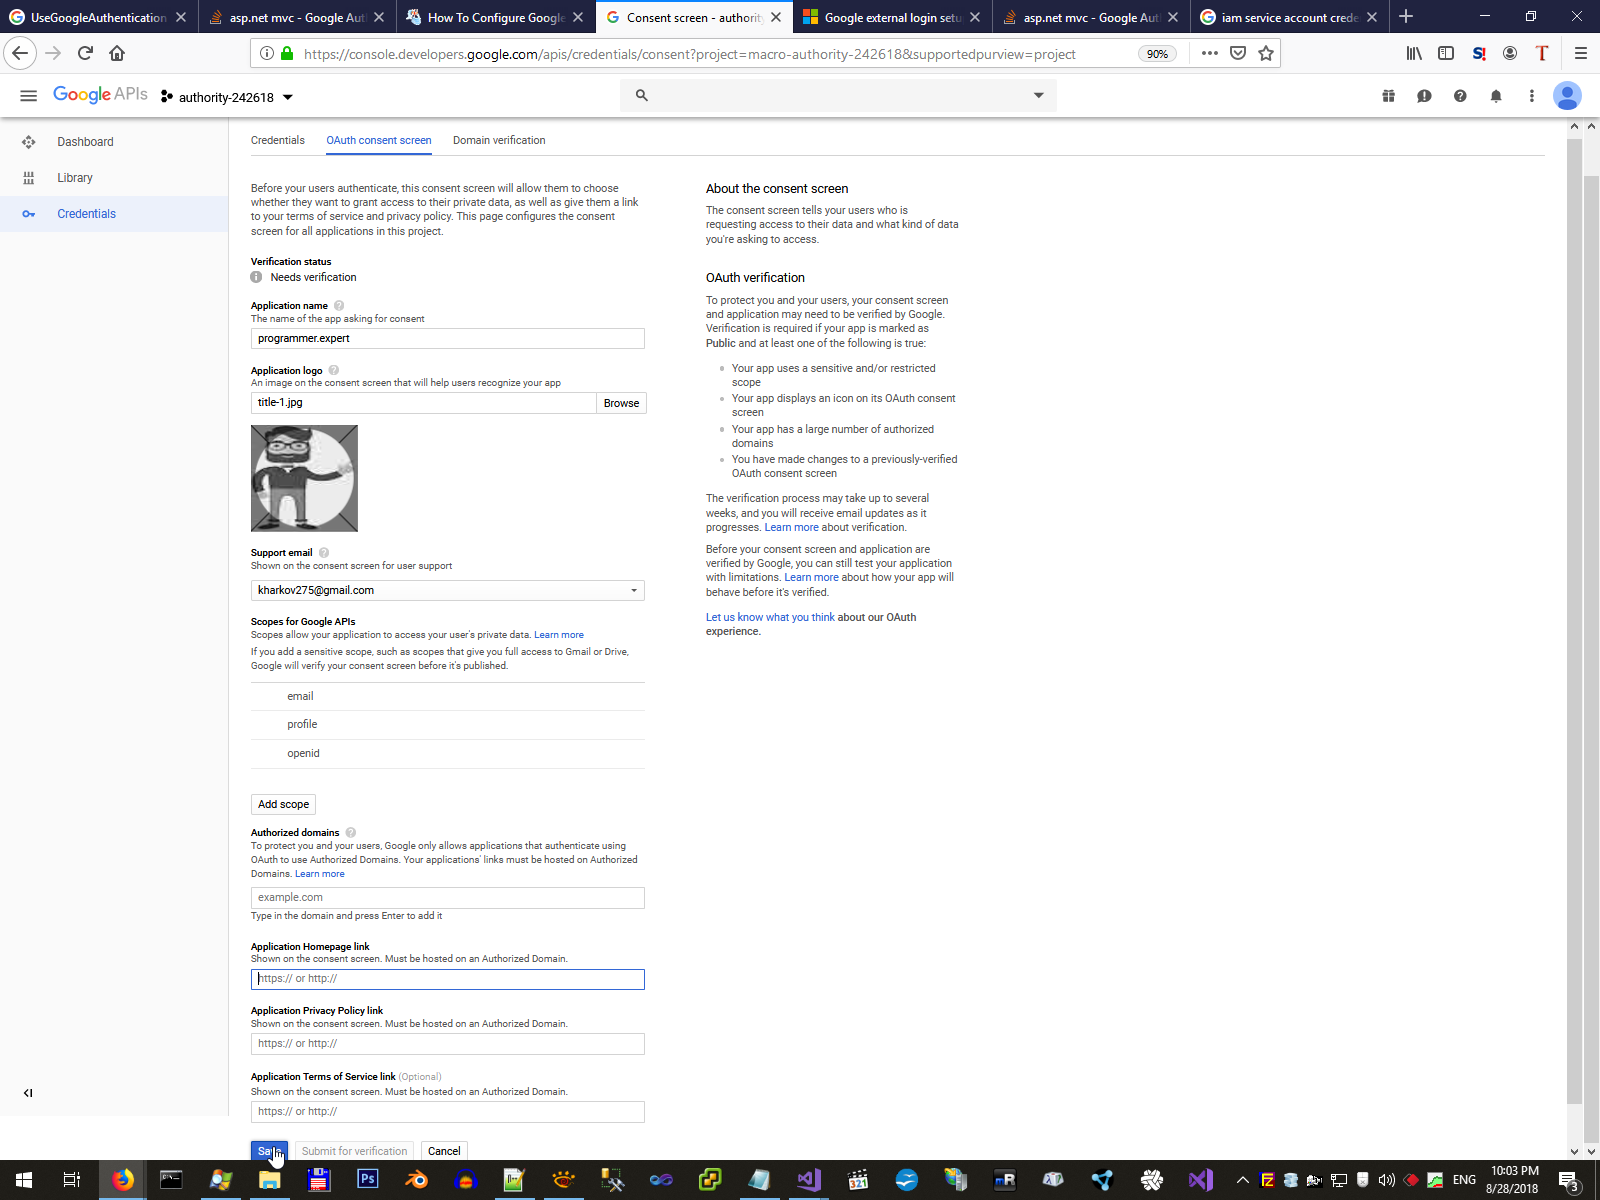This screenshot has height=1200, width=1600.
Task: Click the help icon next to Application logo
Action: pyautogui.click(x=334, y=370)
